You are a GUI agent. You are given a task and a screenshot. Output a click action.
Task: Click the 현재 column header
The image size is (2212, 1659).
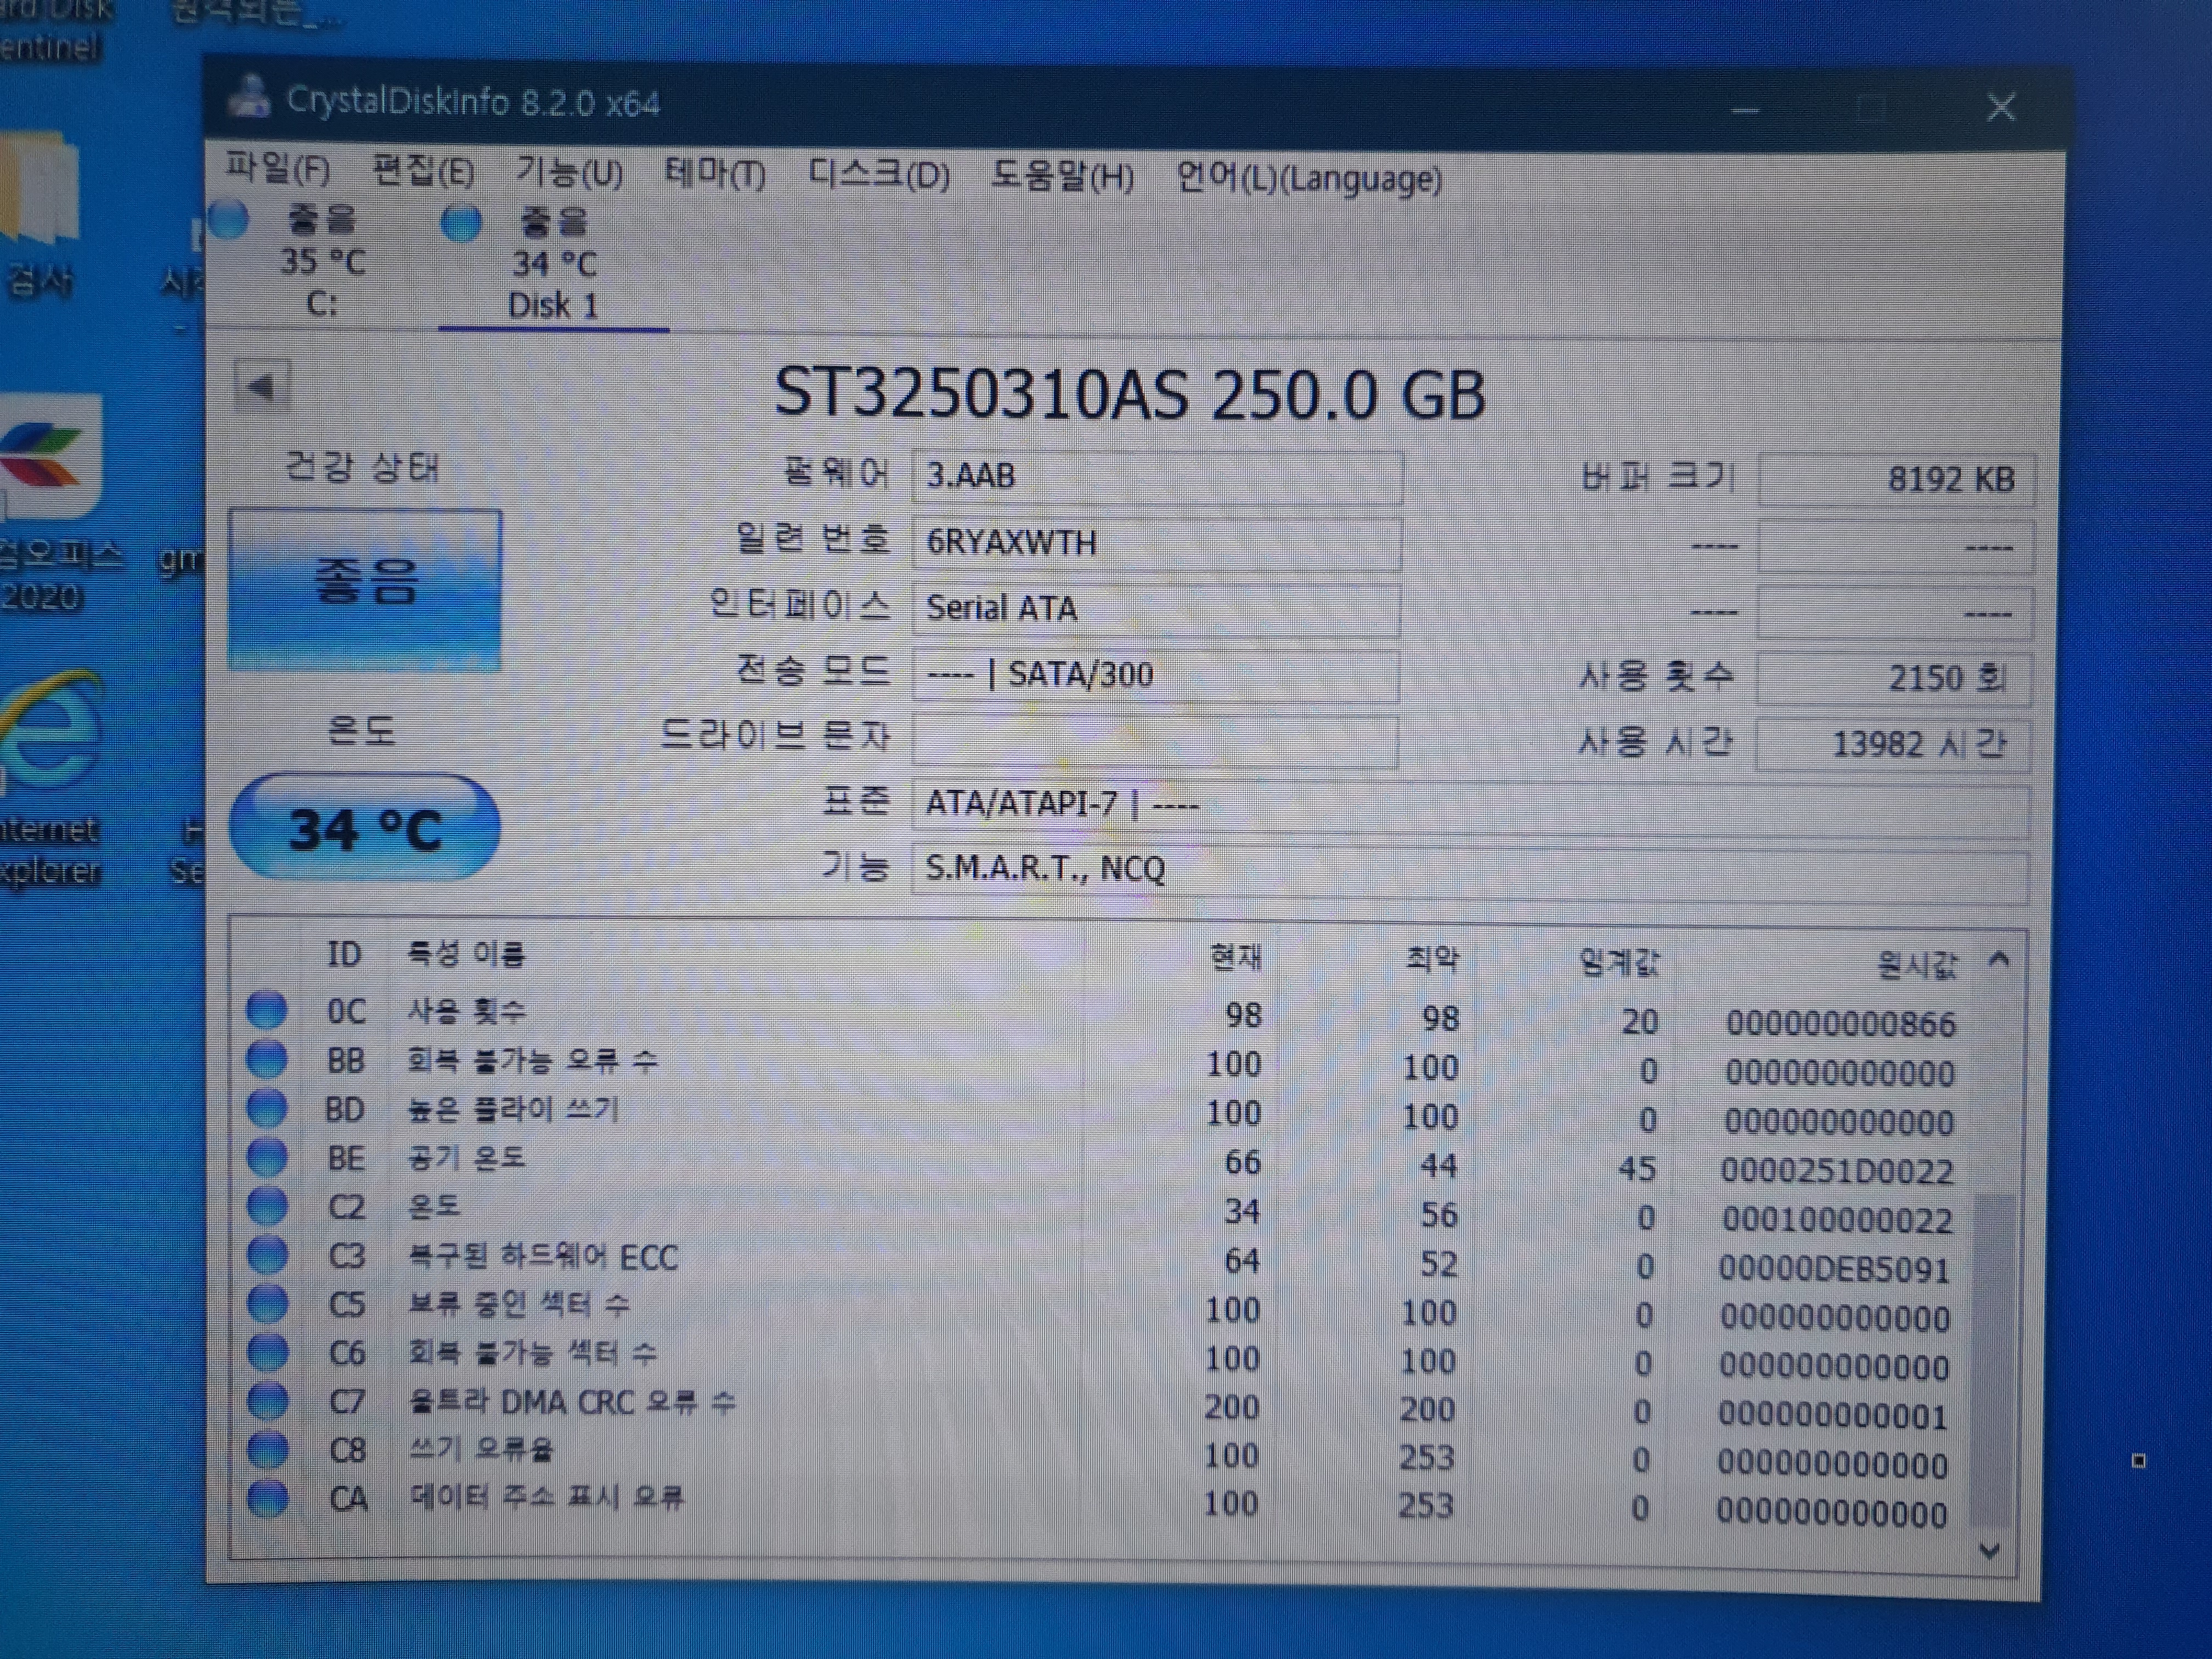click(x=1236, y=958)
